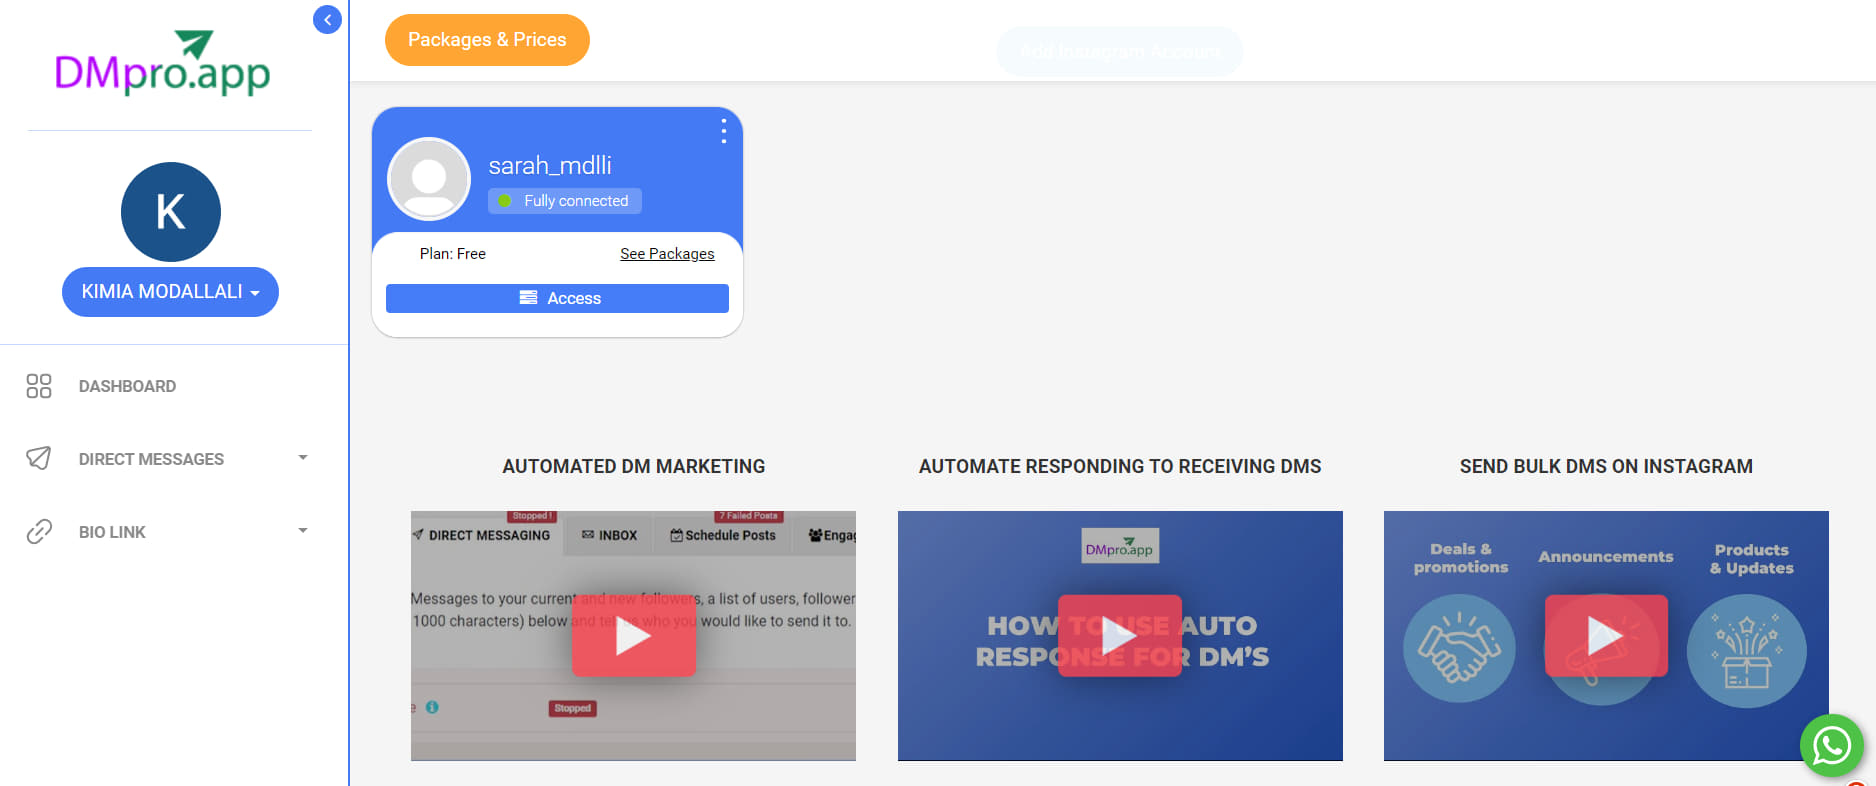Click SEND BULK DMS ON INSTAGRAM heading

pos(1606,466)
